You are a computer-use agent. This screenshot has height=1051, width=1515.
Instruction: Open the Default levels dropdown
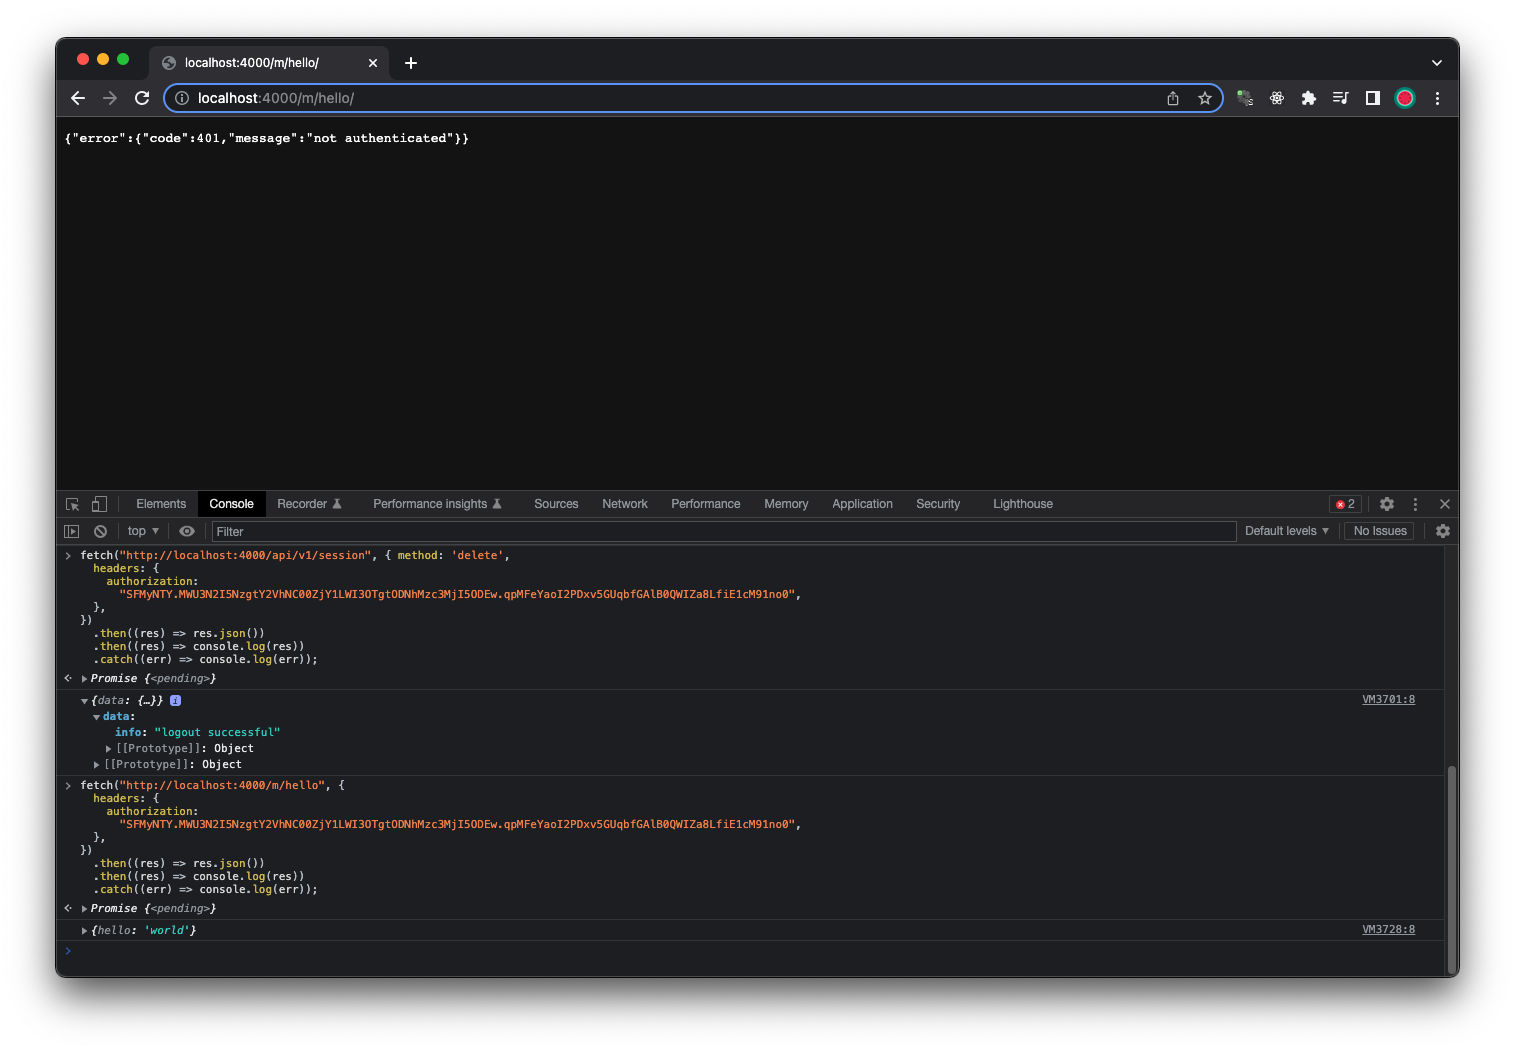point(1287,530)
